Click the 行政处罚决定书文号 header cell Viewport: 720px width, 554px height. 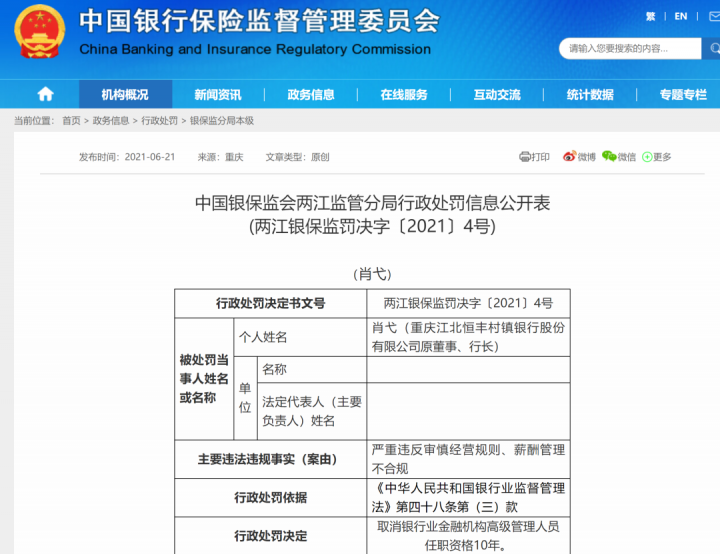pos(270,303)
